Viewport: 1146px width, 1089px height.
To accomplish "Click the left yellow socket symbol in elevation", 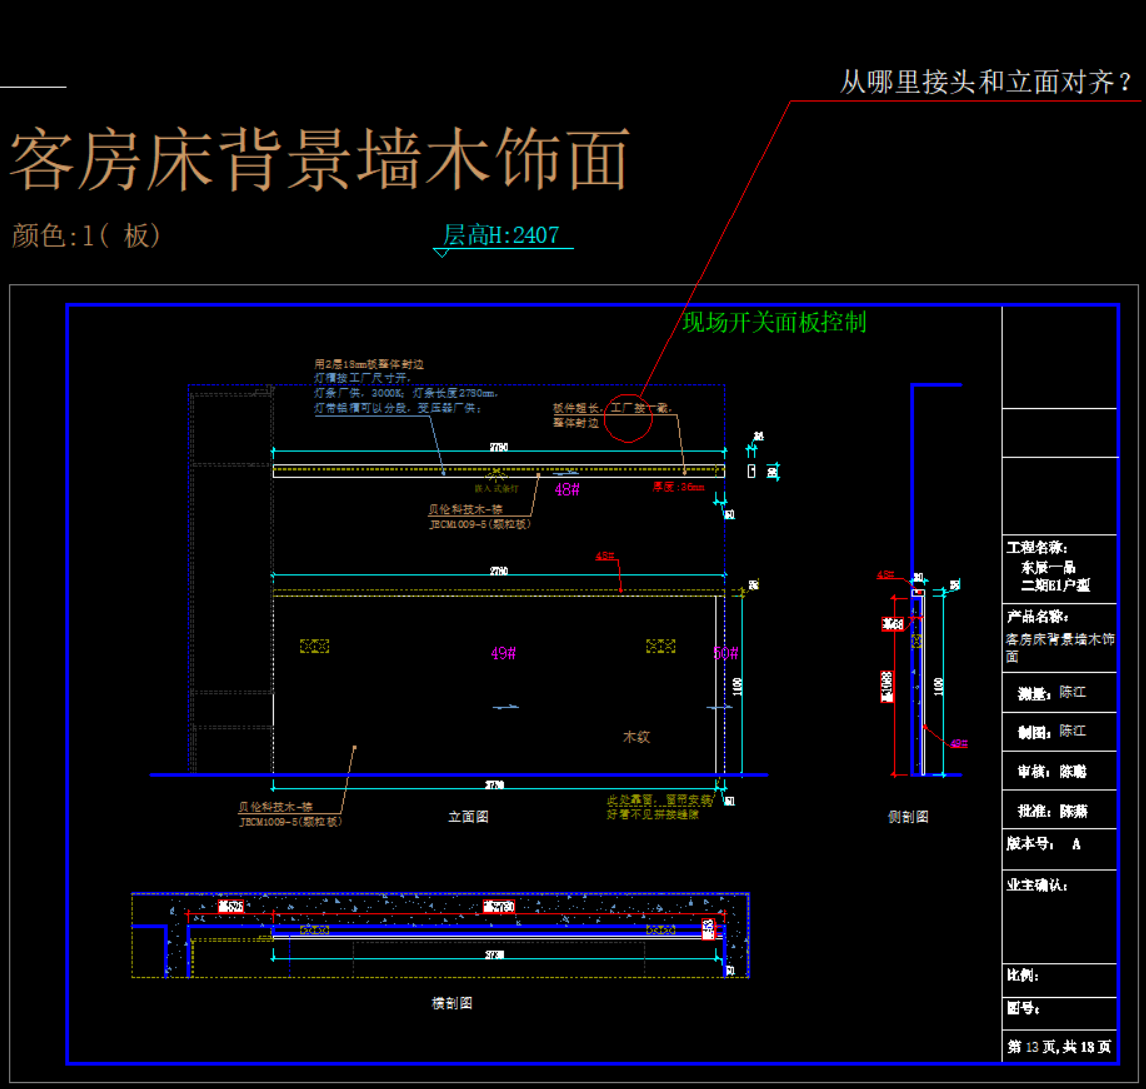I will (x=315, y=647).
